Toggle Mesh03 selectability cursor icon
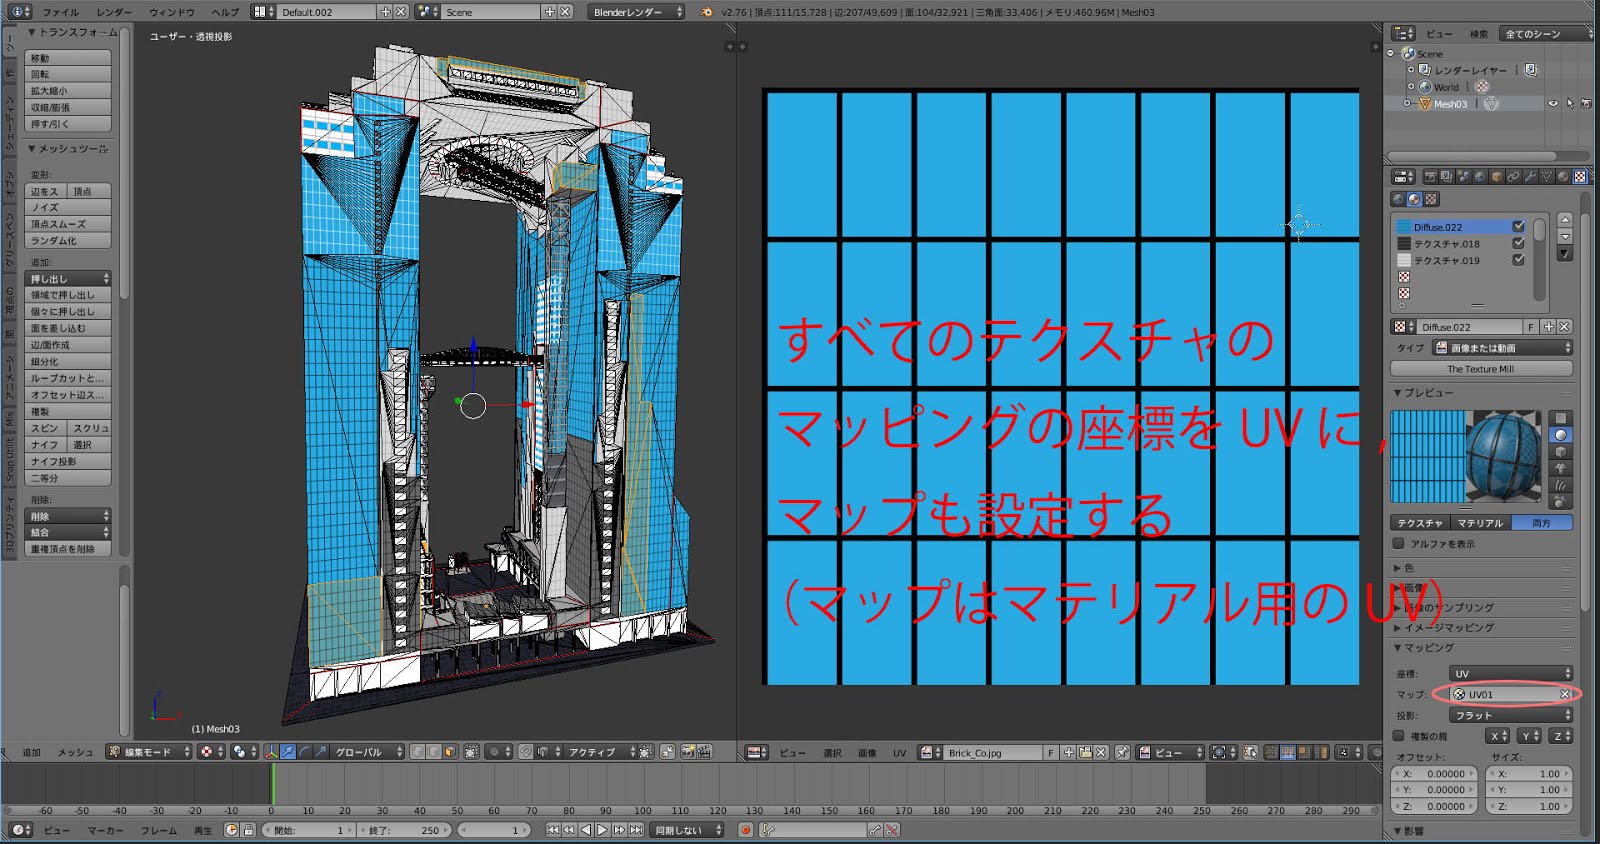1600x844 pixels. tap(1570, 103)
